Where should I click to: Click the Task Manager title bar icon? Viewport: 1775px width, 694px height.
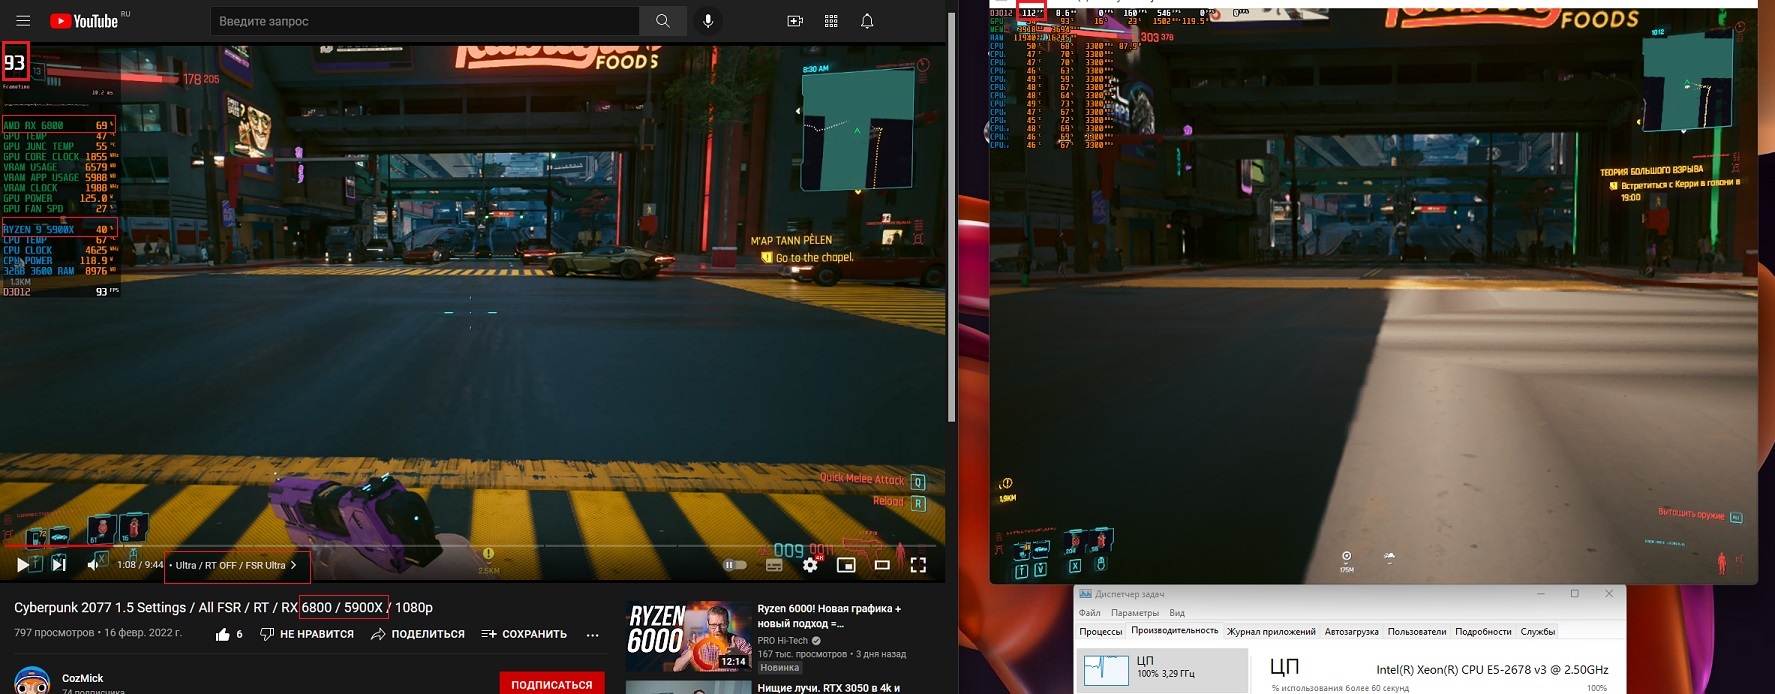point(1085,594)
